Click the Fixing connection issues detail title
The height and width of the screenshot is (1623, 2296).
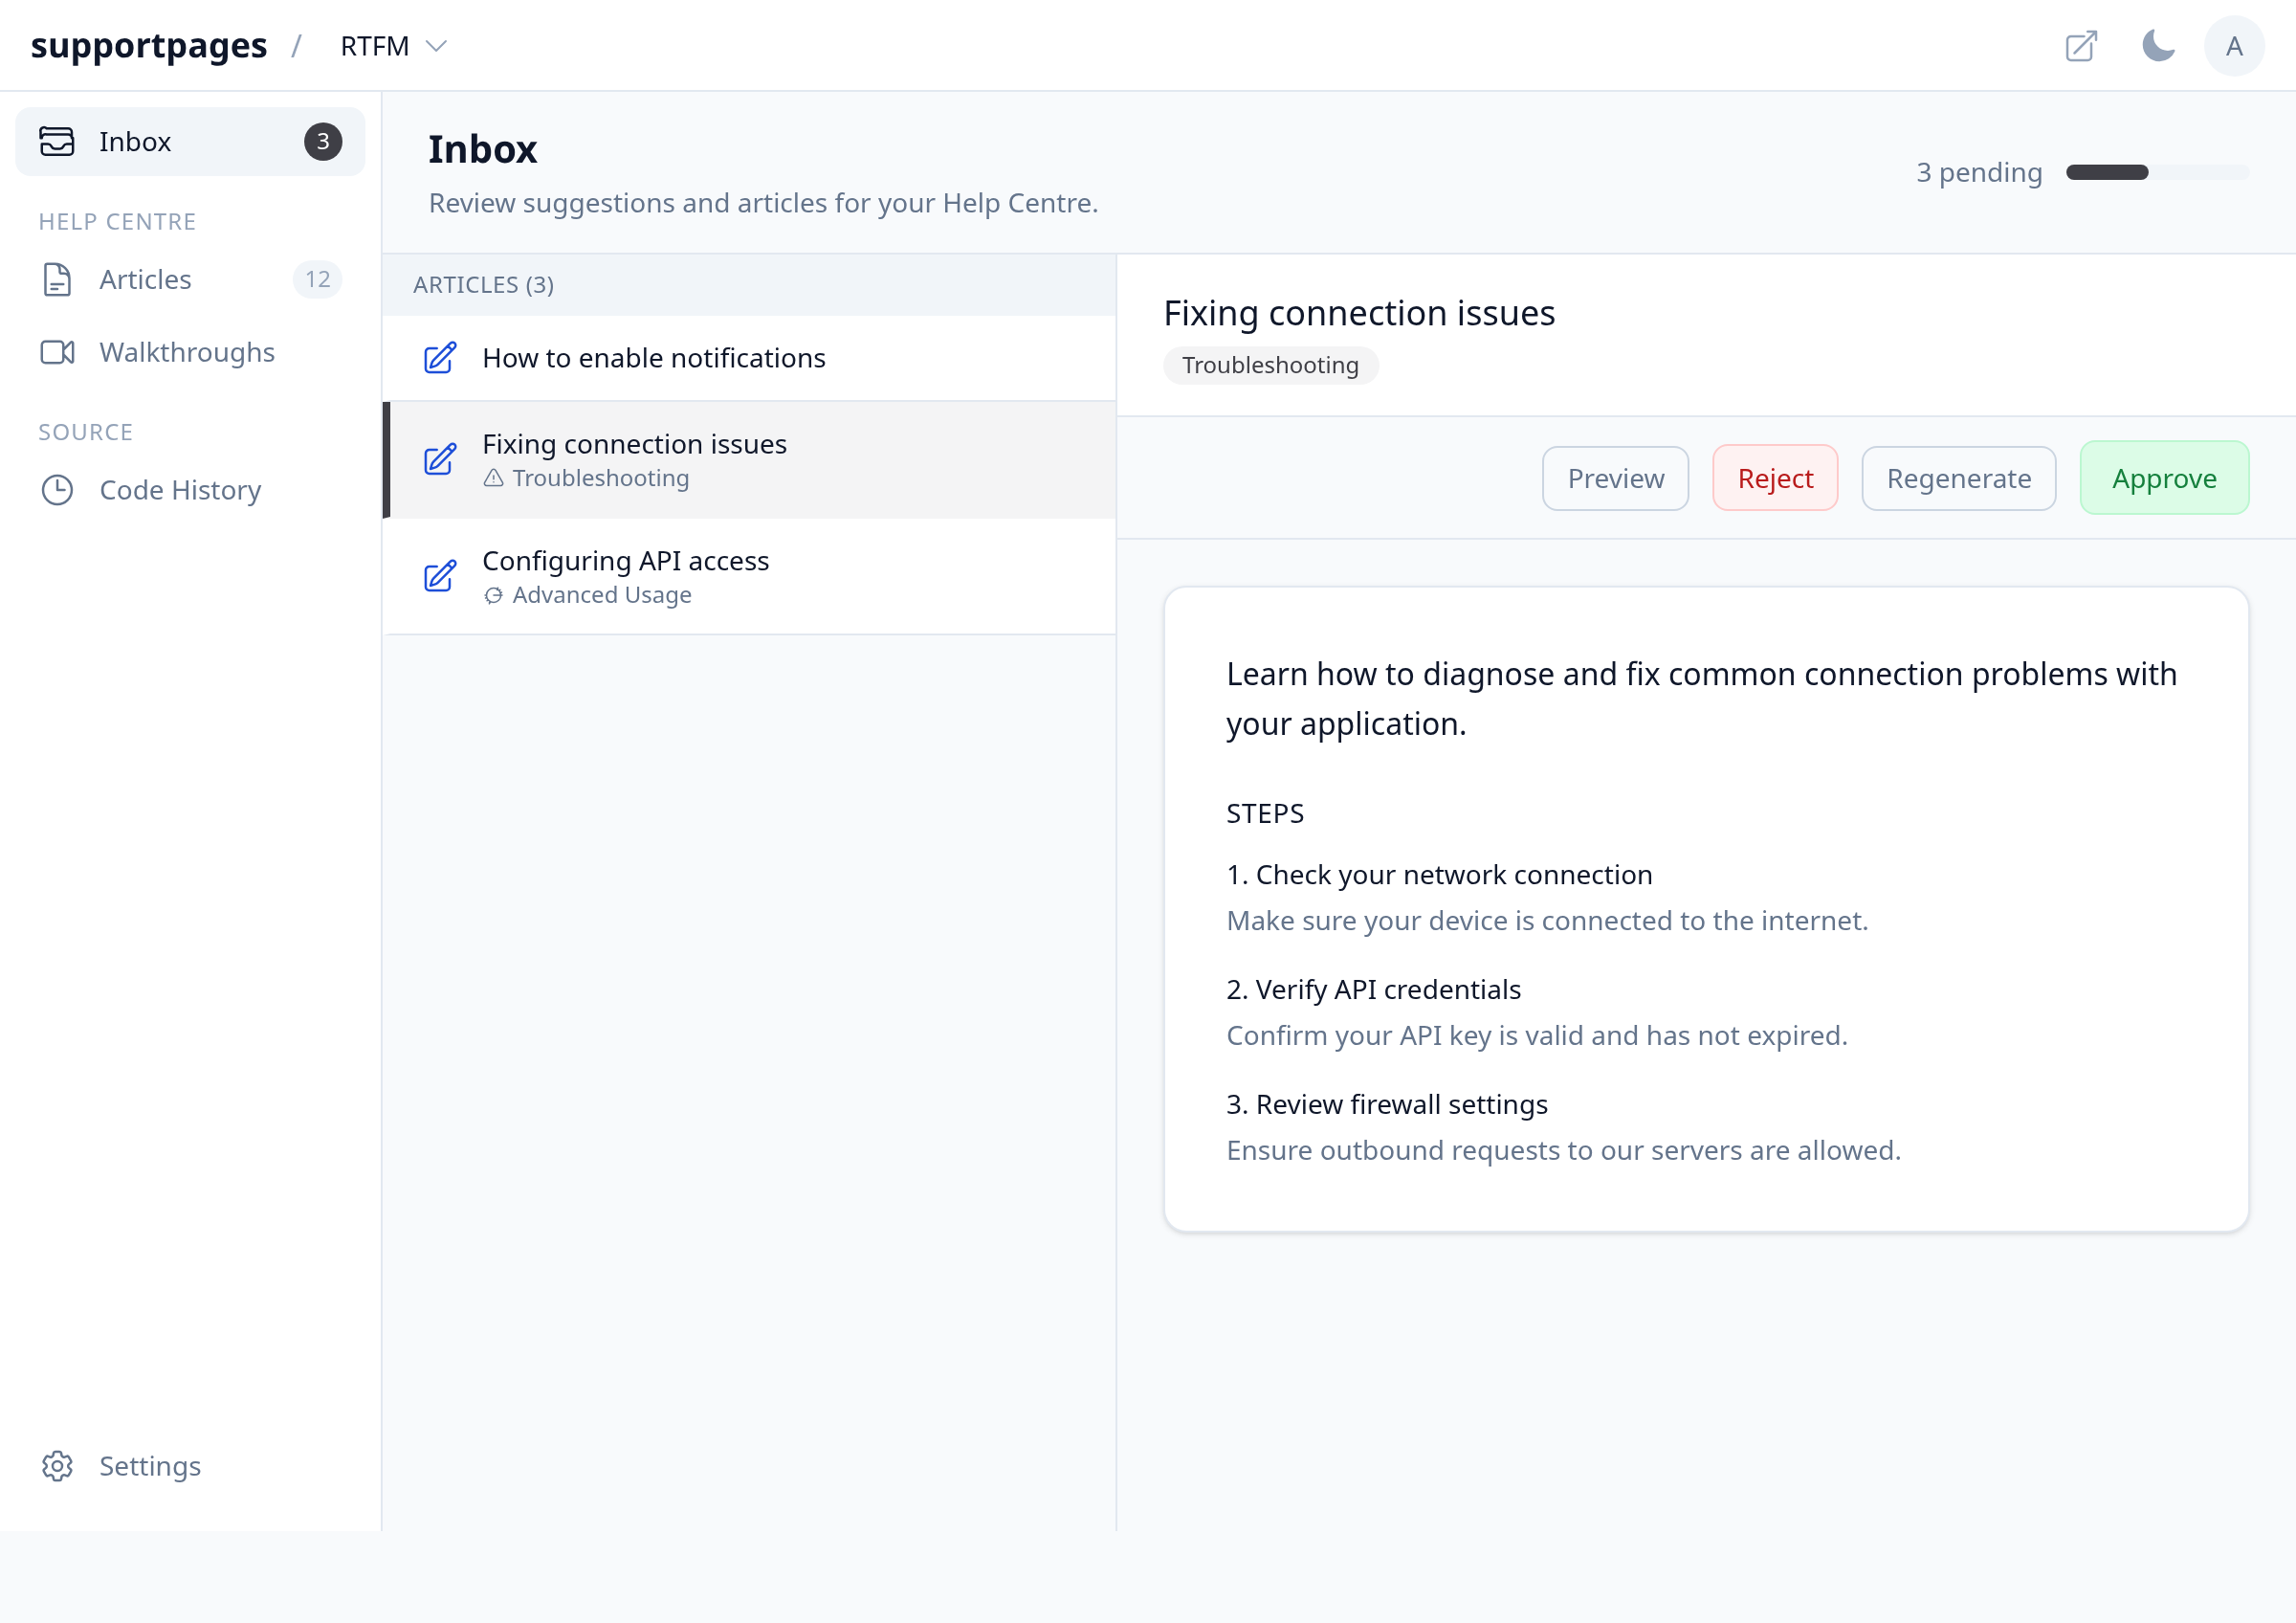(x=1359, y=314)
